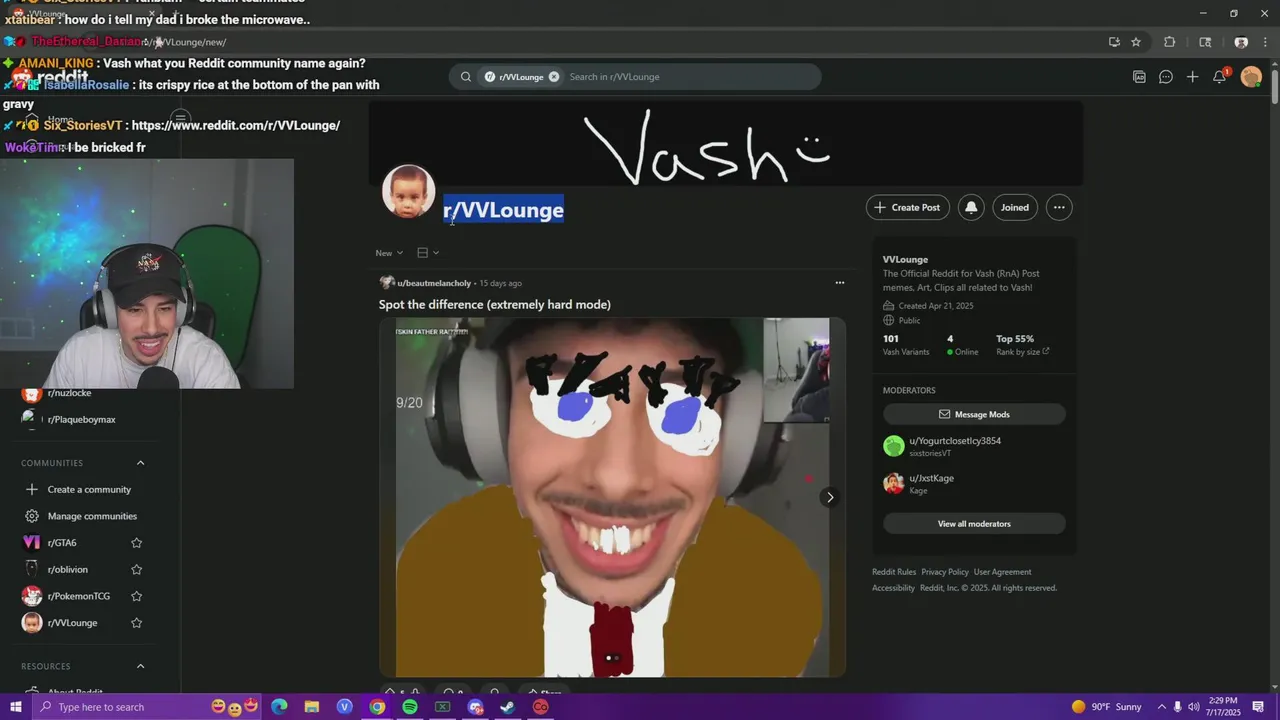
Task: Toggle community notification bell next to Joined
Action: point(970,207)
